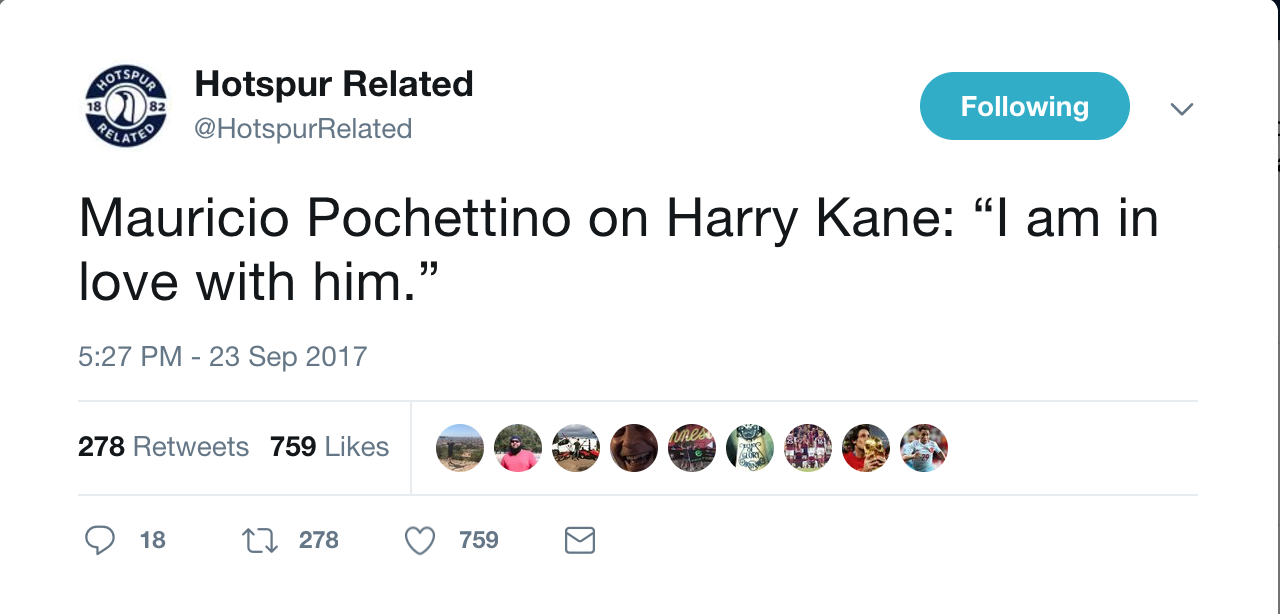Click the Mauricio Pochettino tweet text
The height and width of the screenshot is (614, 1280).
(618, 250)
